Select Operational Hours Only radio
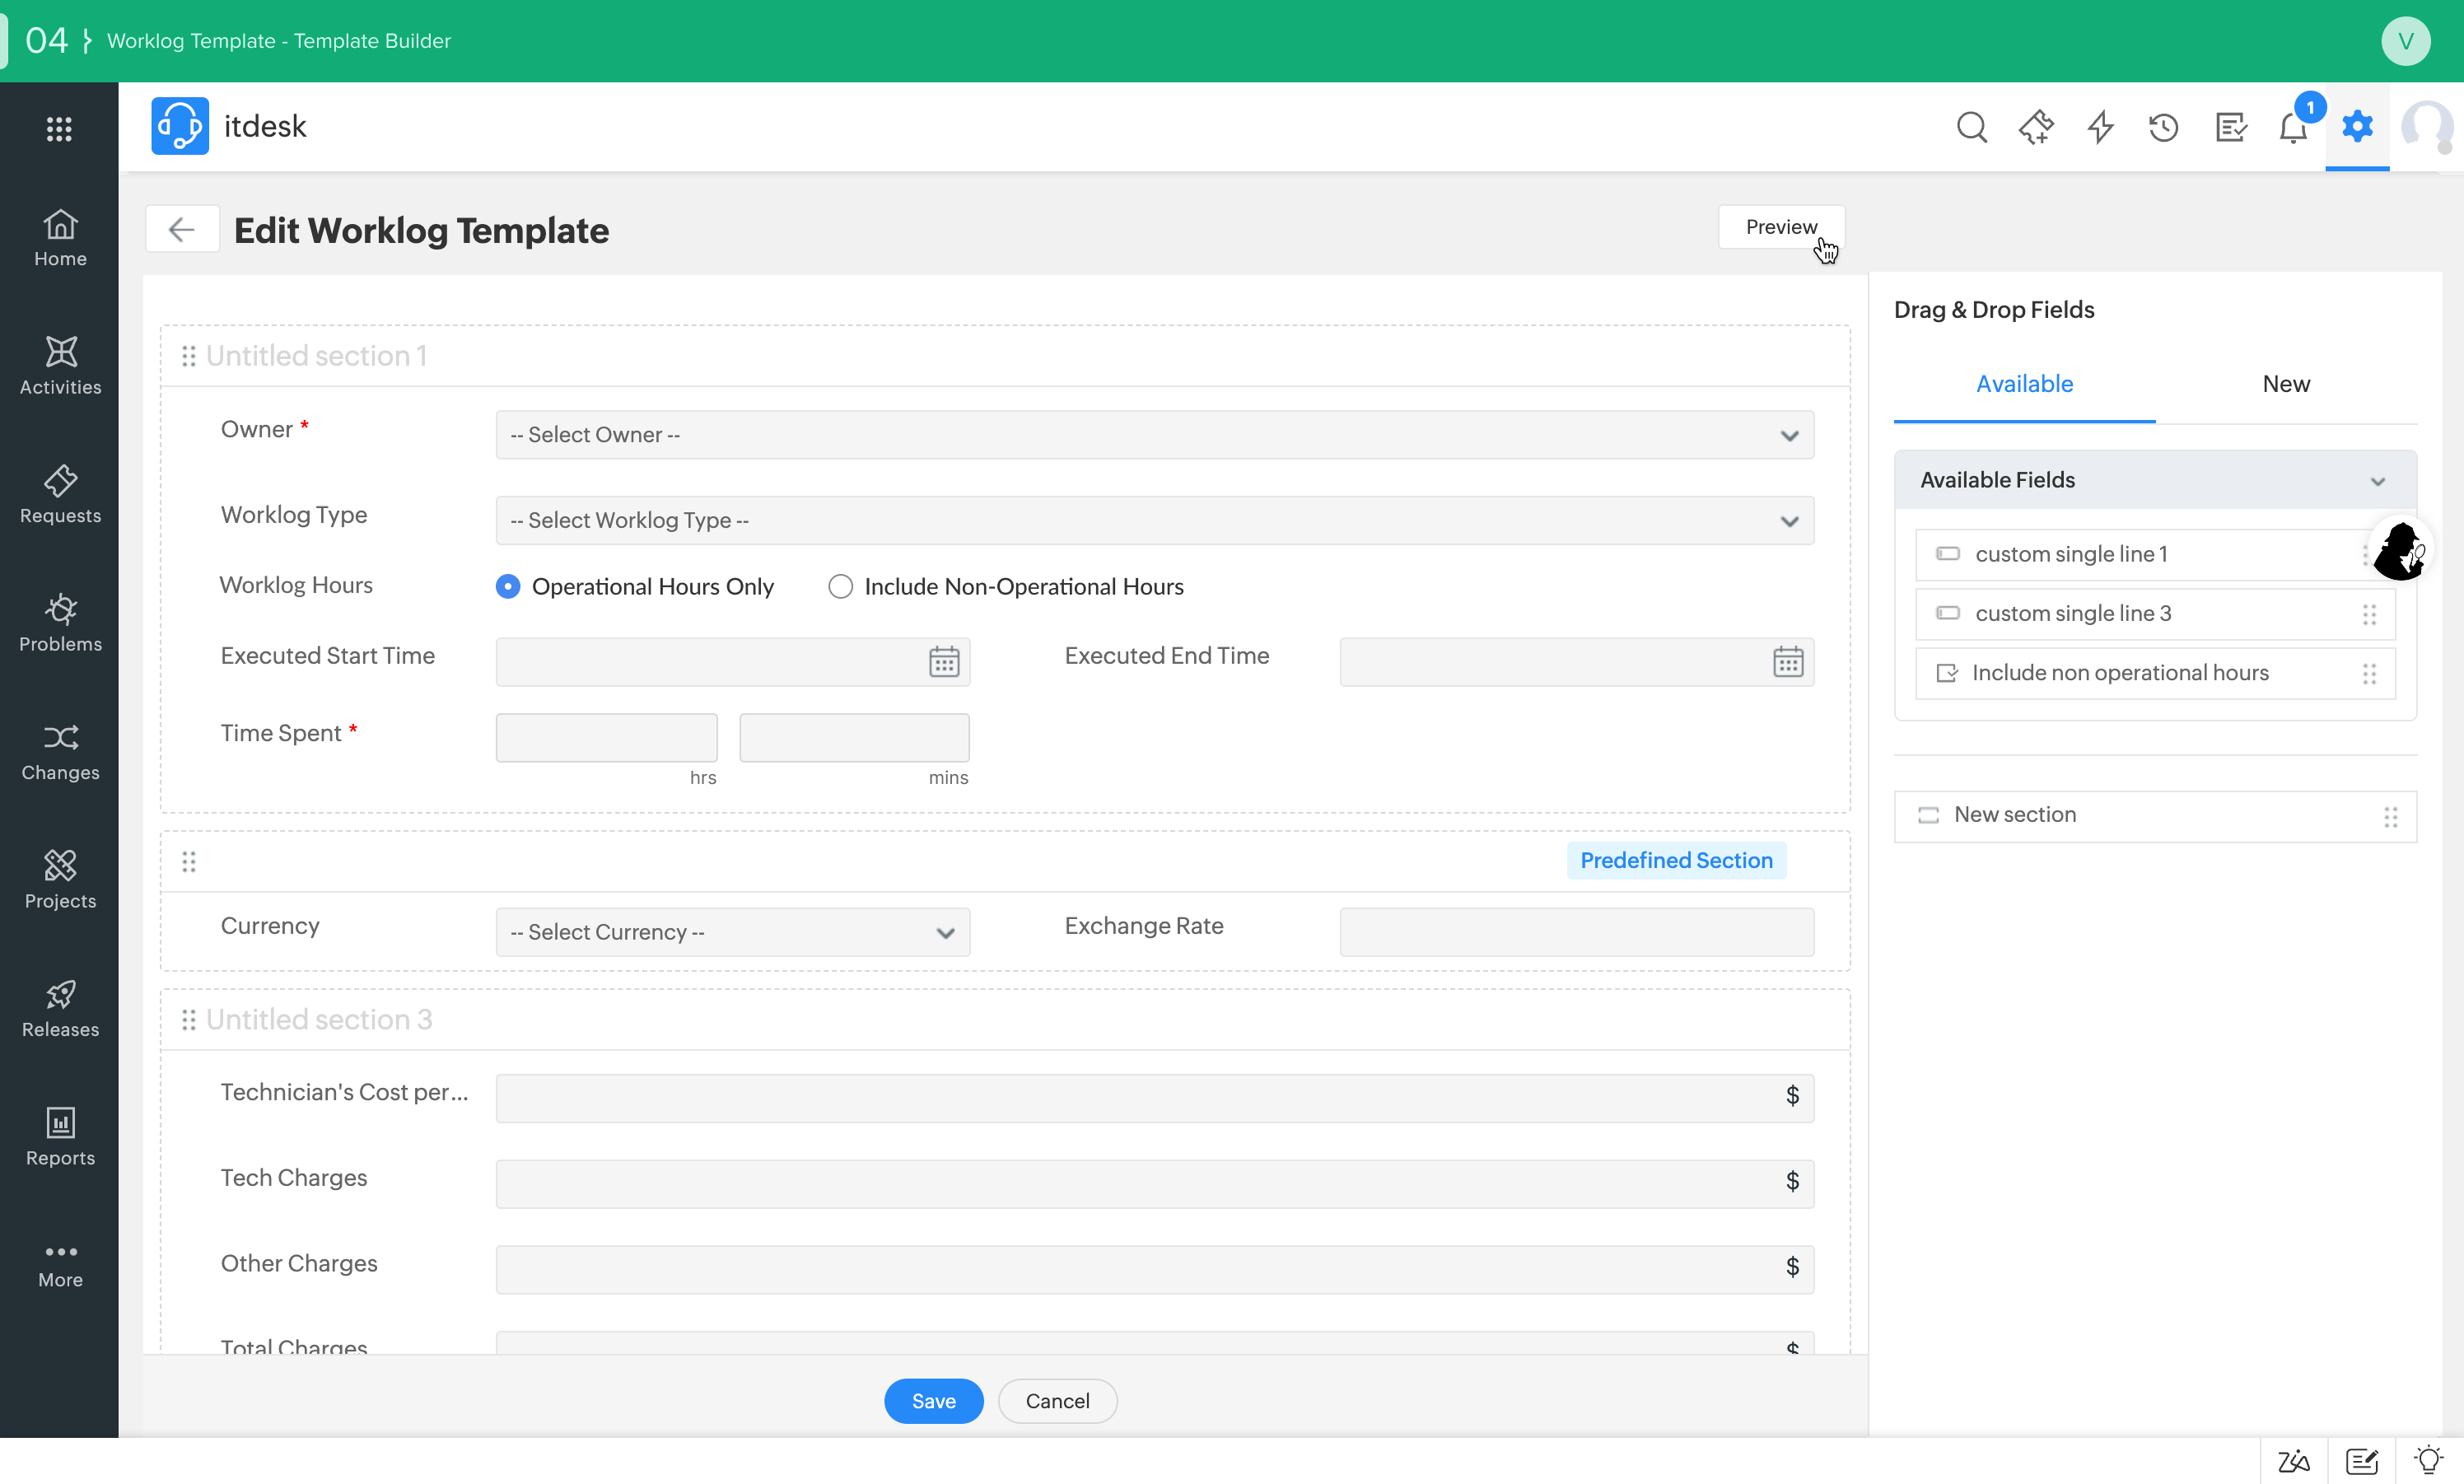 tap(508, 586)
